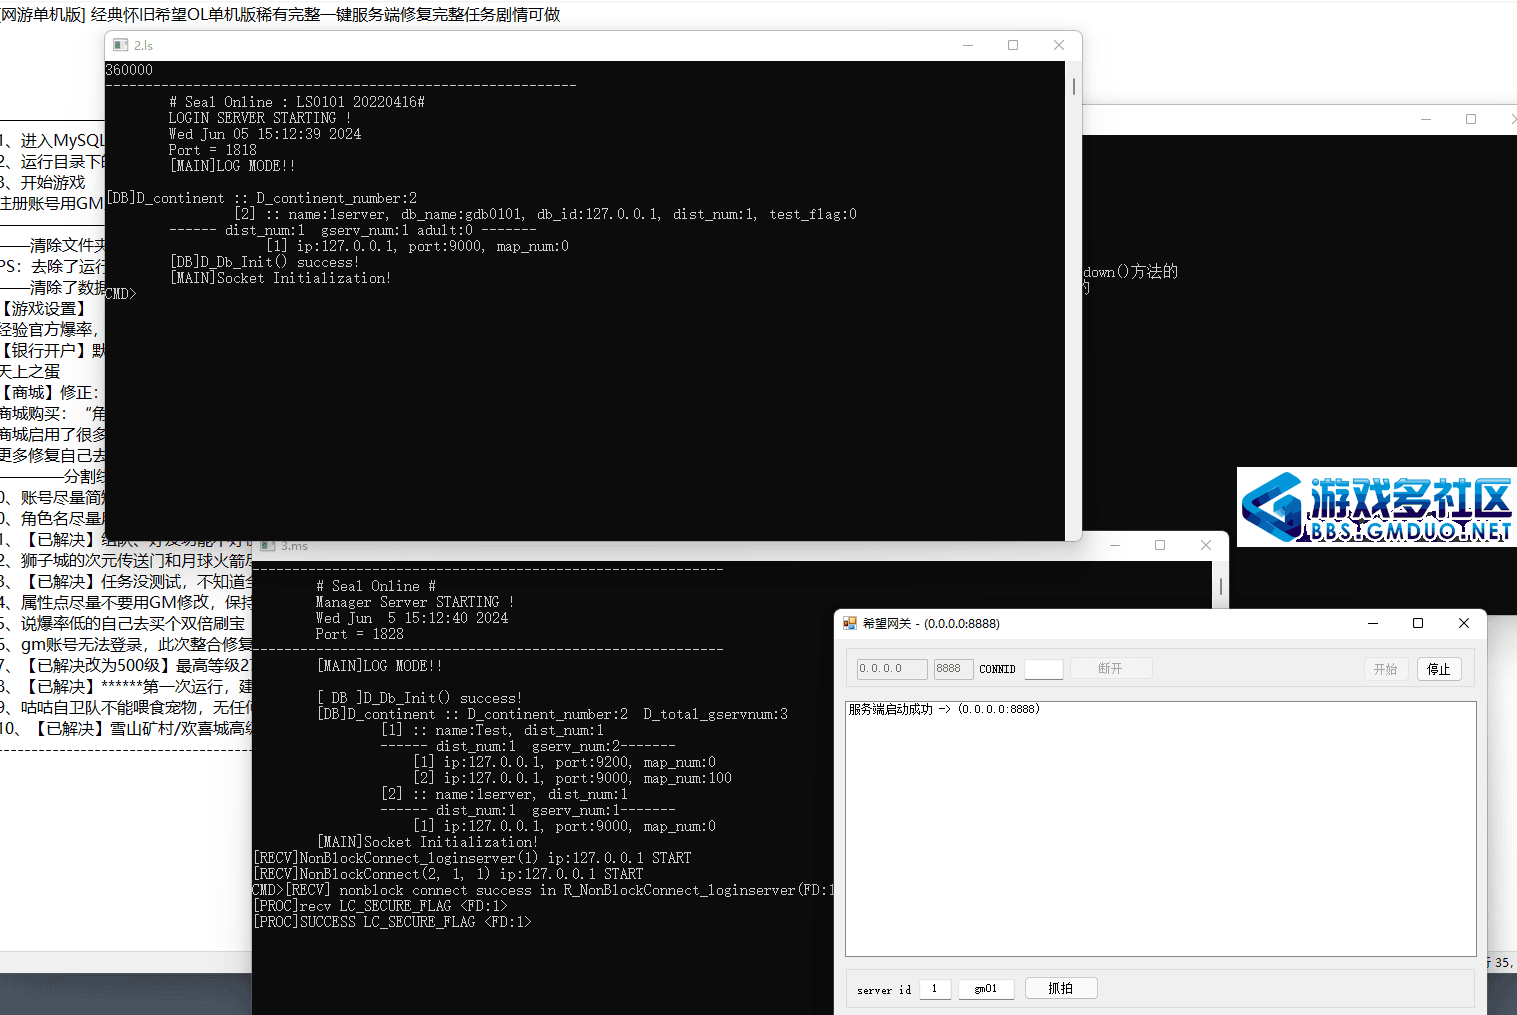This screenshot has height=1015, width=1517.
Task: Click 'Port = 1818' line in 2.ls console
Action: [x=212, y=150]
